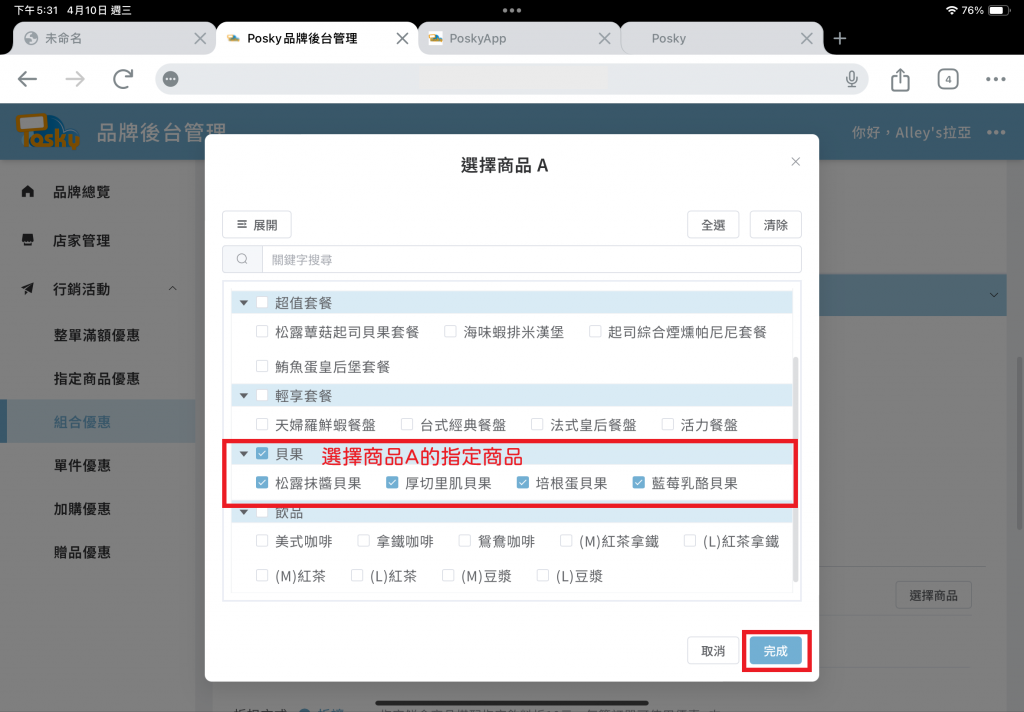Click 全選 to select all products
This screenshot has height=712, width=1024.
tap(713, 225)
